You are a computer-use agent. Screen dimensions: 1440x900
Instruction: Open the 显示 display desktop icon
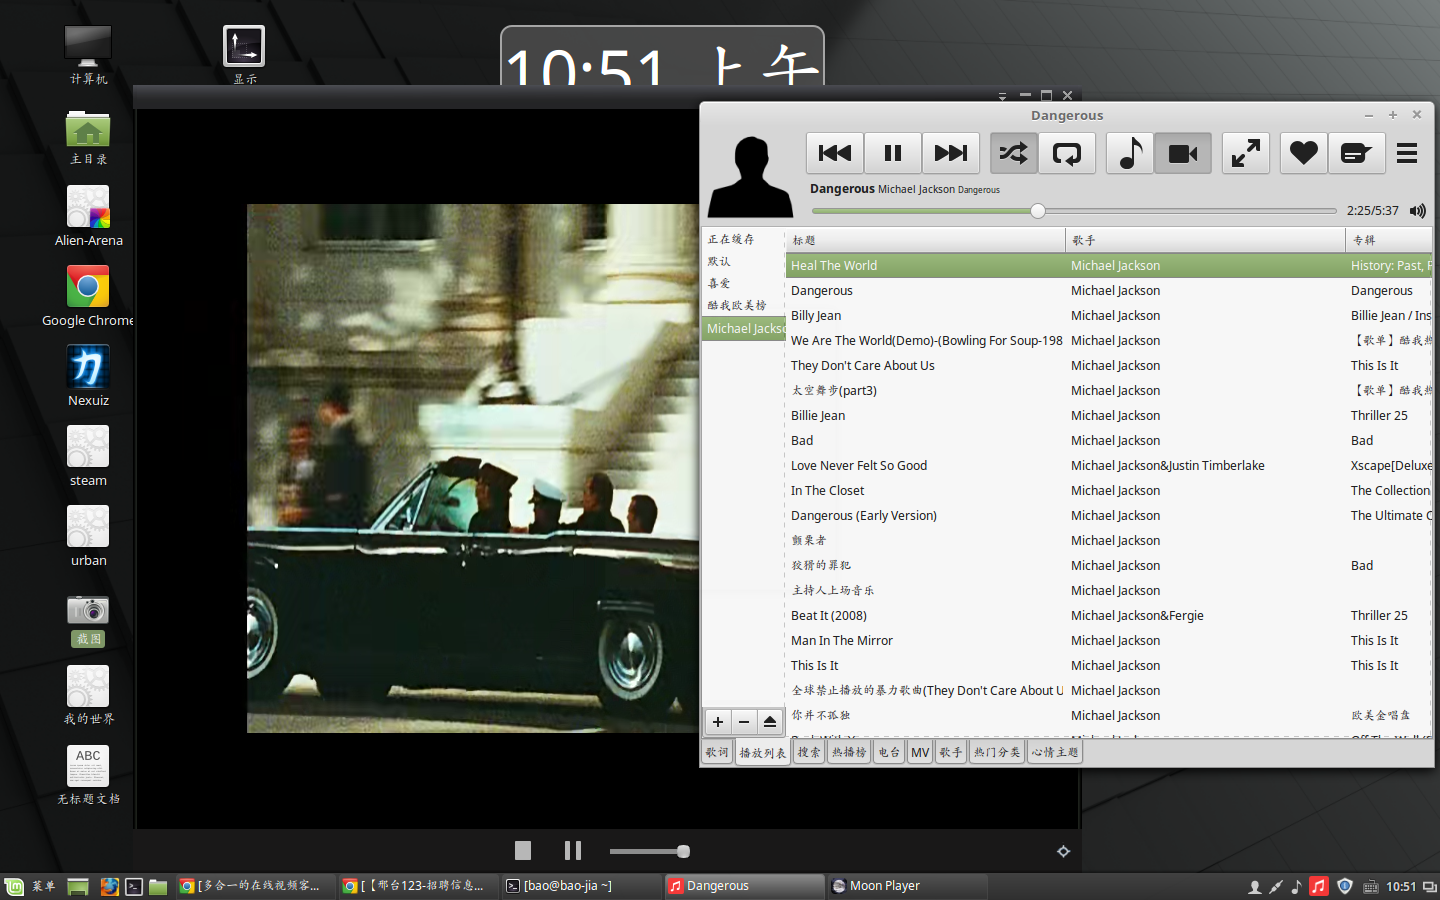[244, 55]
